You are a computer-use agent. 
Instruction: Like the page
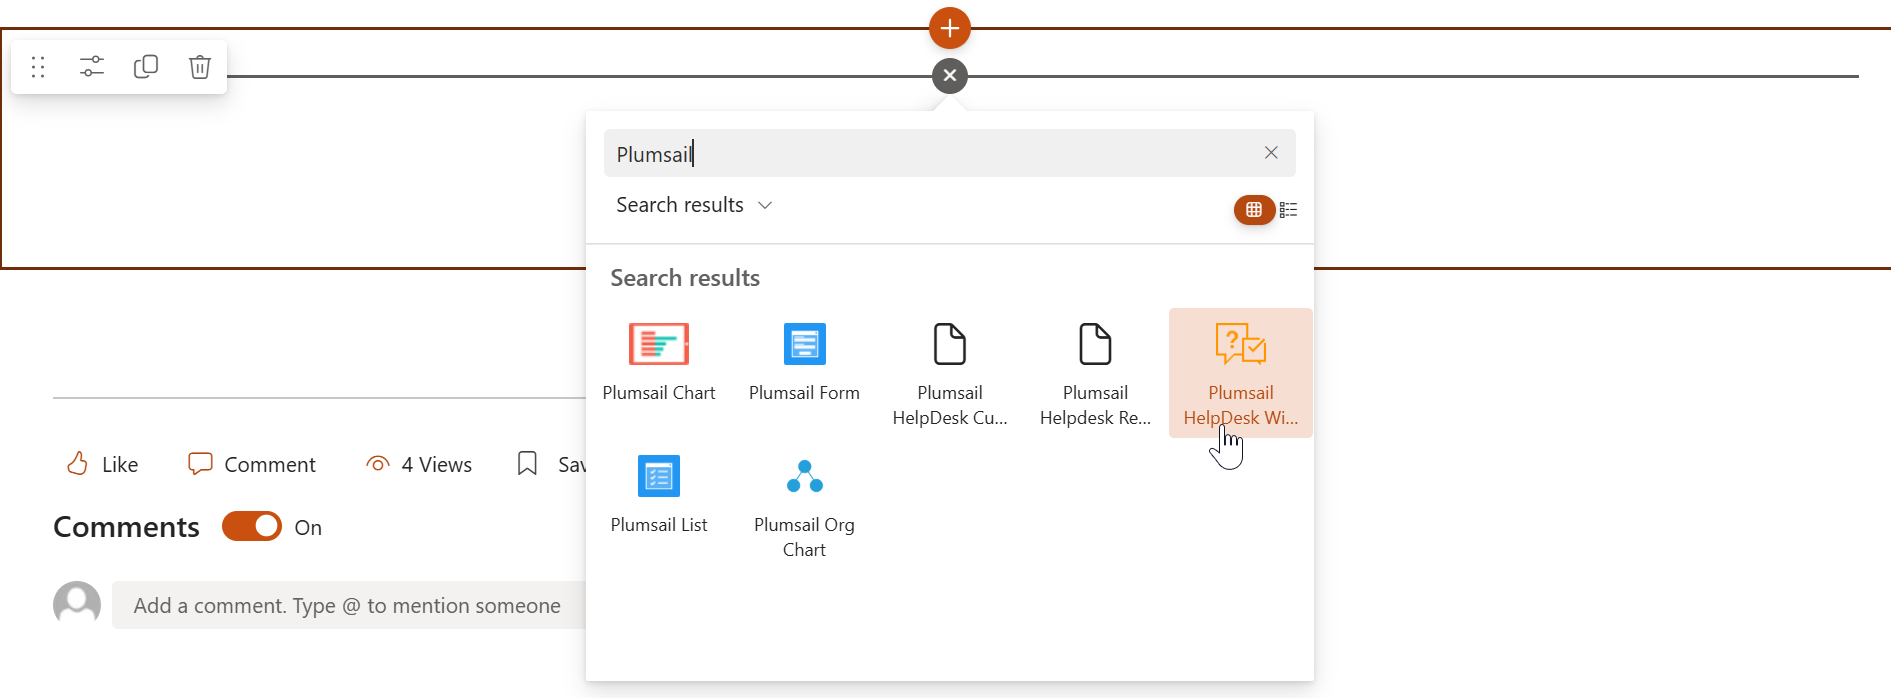102,464
